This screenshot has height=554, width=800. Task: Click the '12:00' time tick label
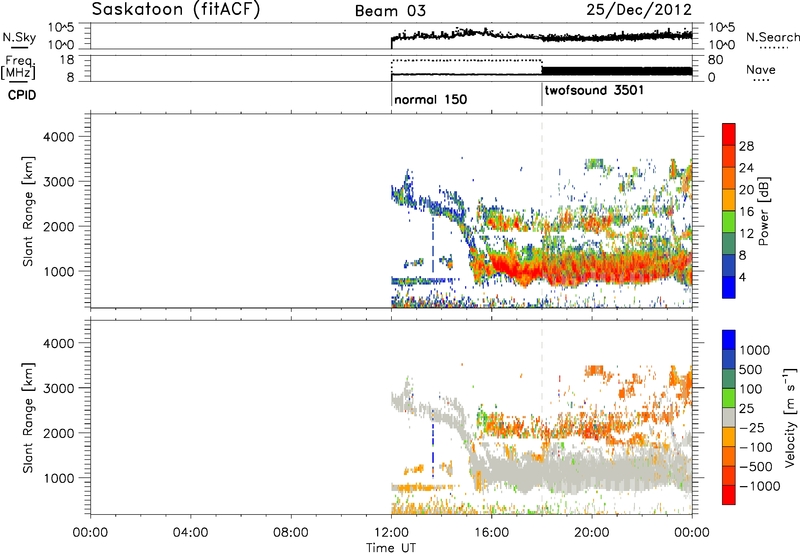(x=391, y=533)
